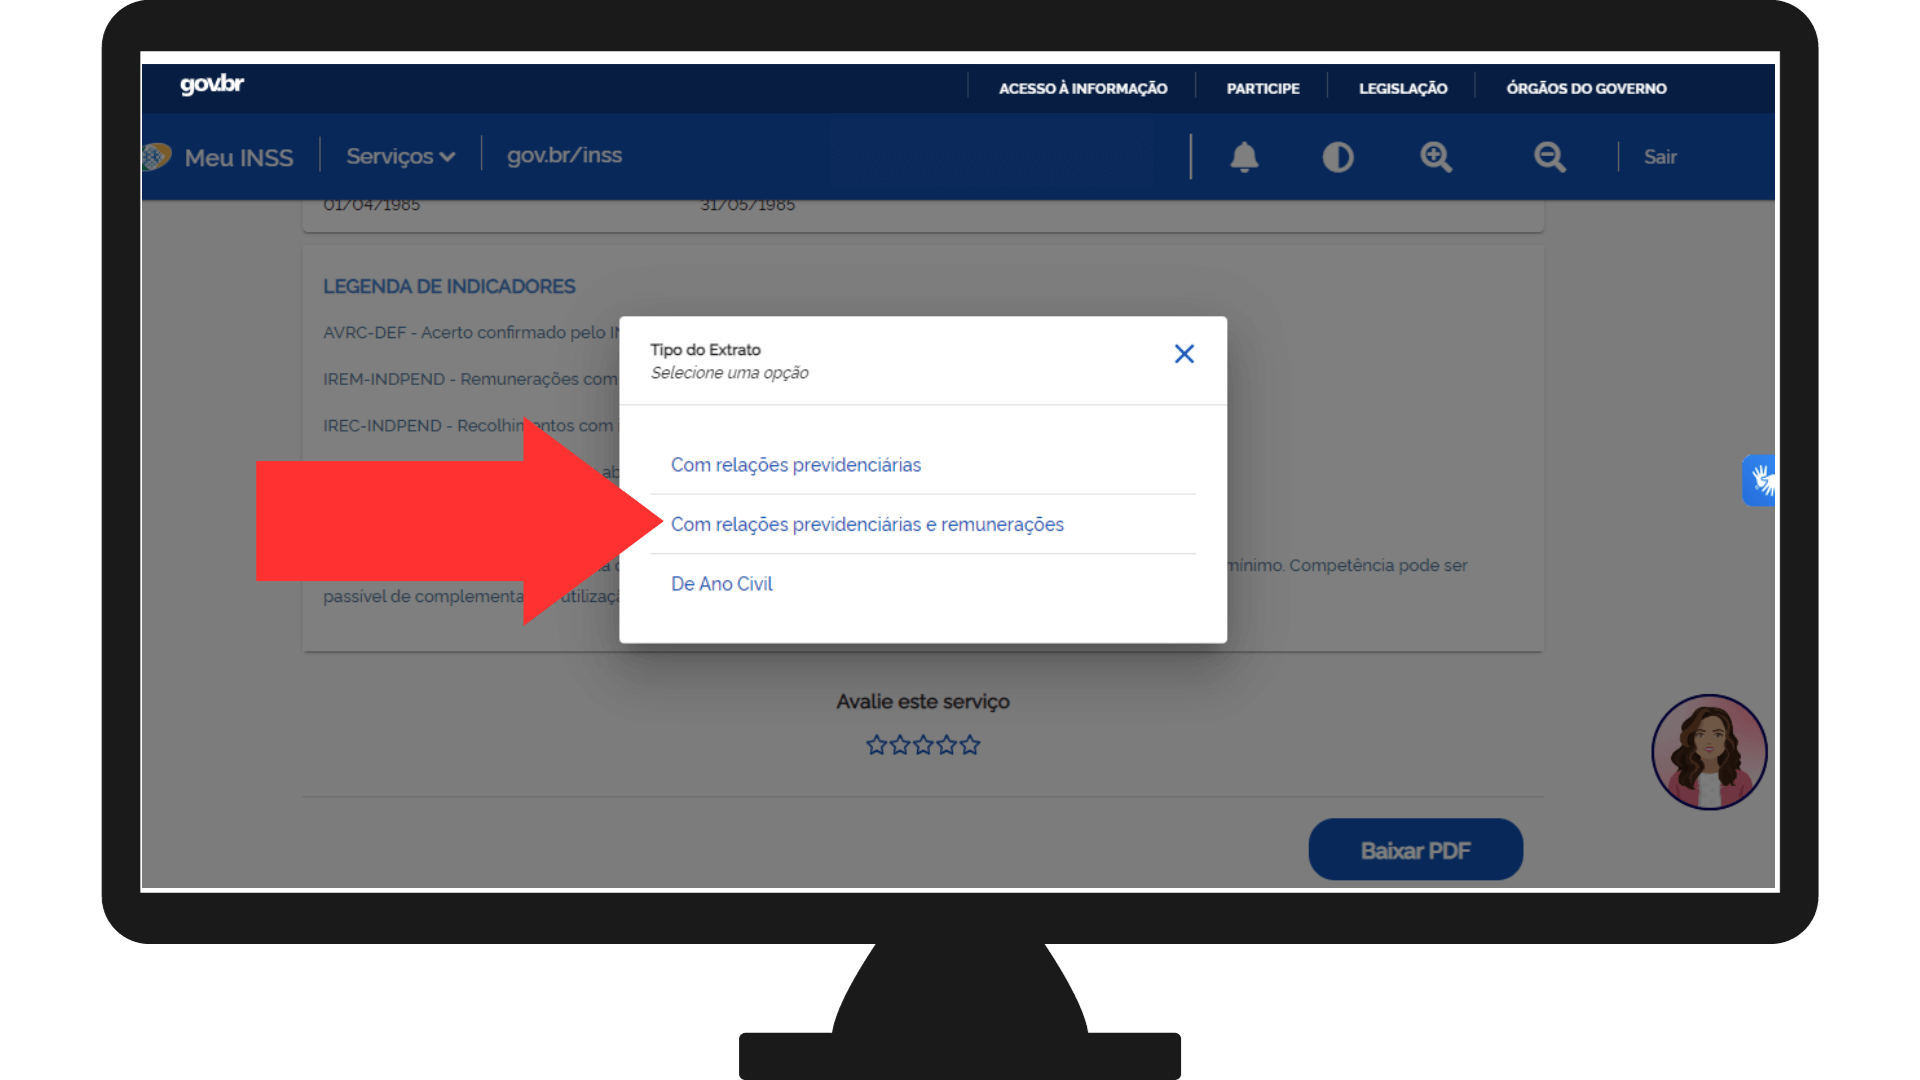
Task: Click the zoom in magnifier icon
Action: tap(1436, 157)
